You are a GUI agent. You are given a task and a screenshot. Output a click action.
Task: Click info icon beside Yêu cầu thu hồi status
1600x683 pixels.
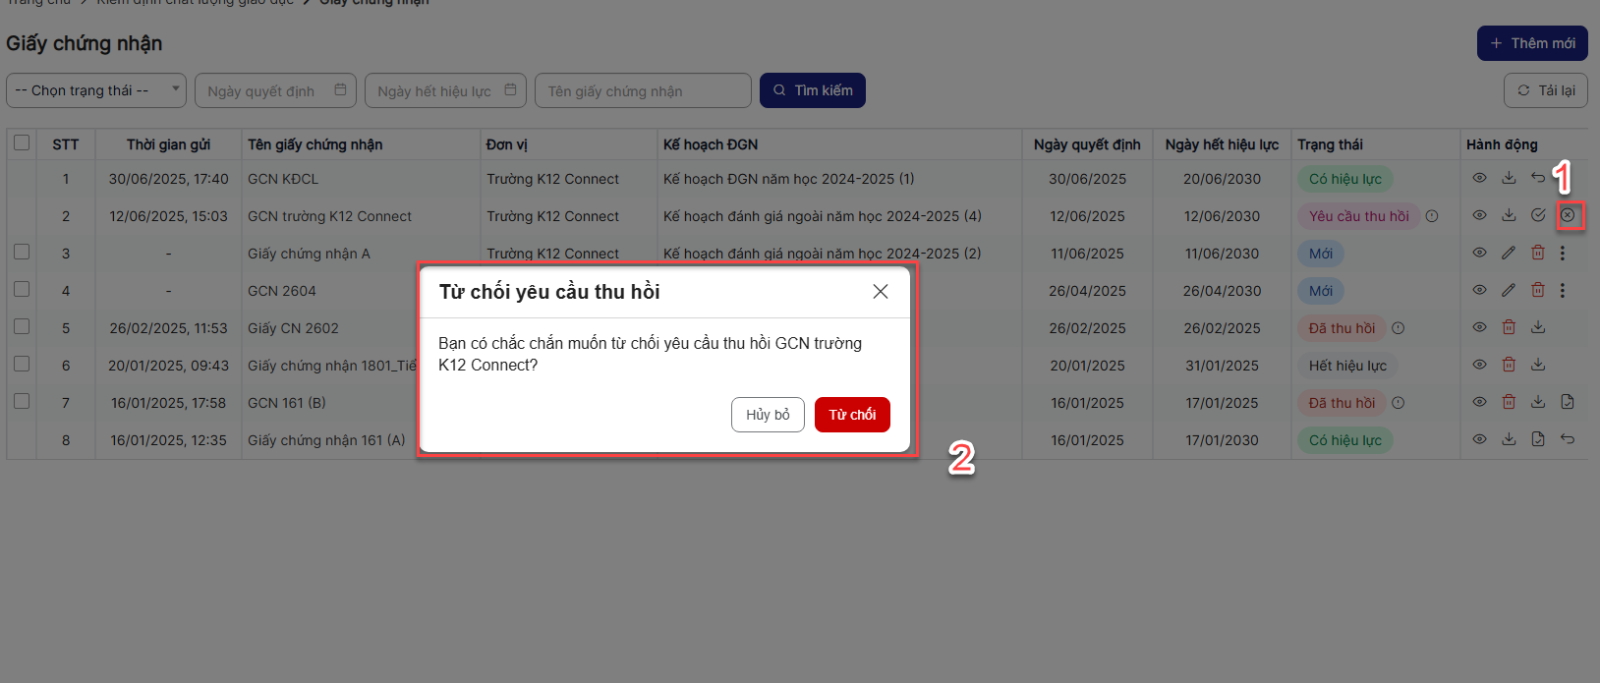[x=1432, y=216]
